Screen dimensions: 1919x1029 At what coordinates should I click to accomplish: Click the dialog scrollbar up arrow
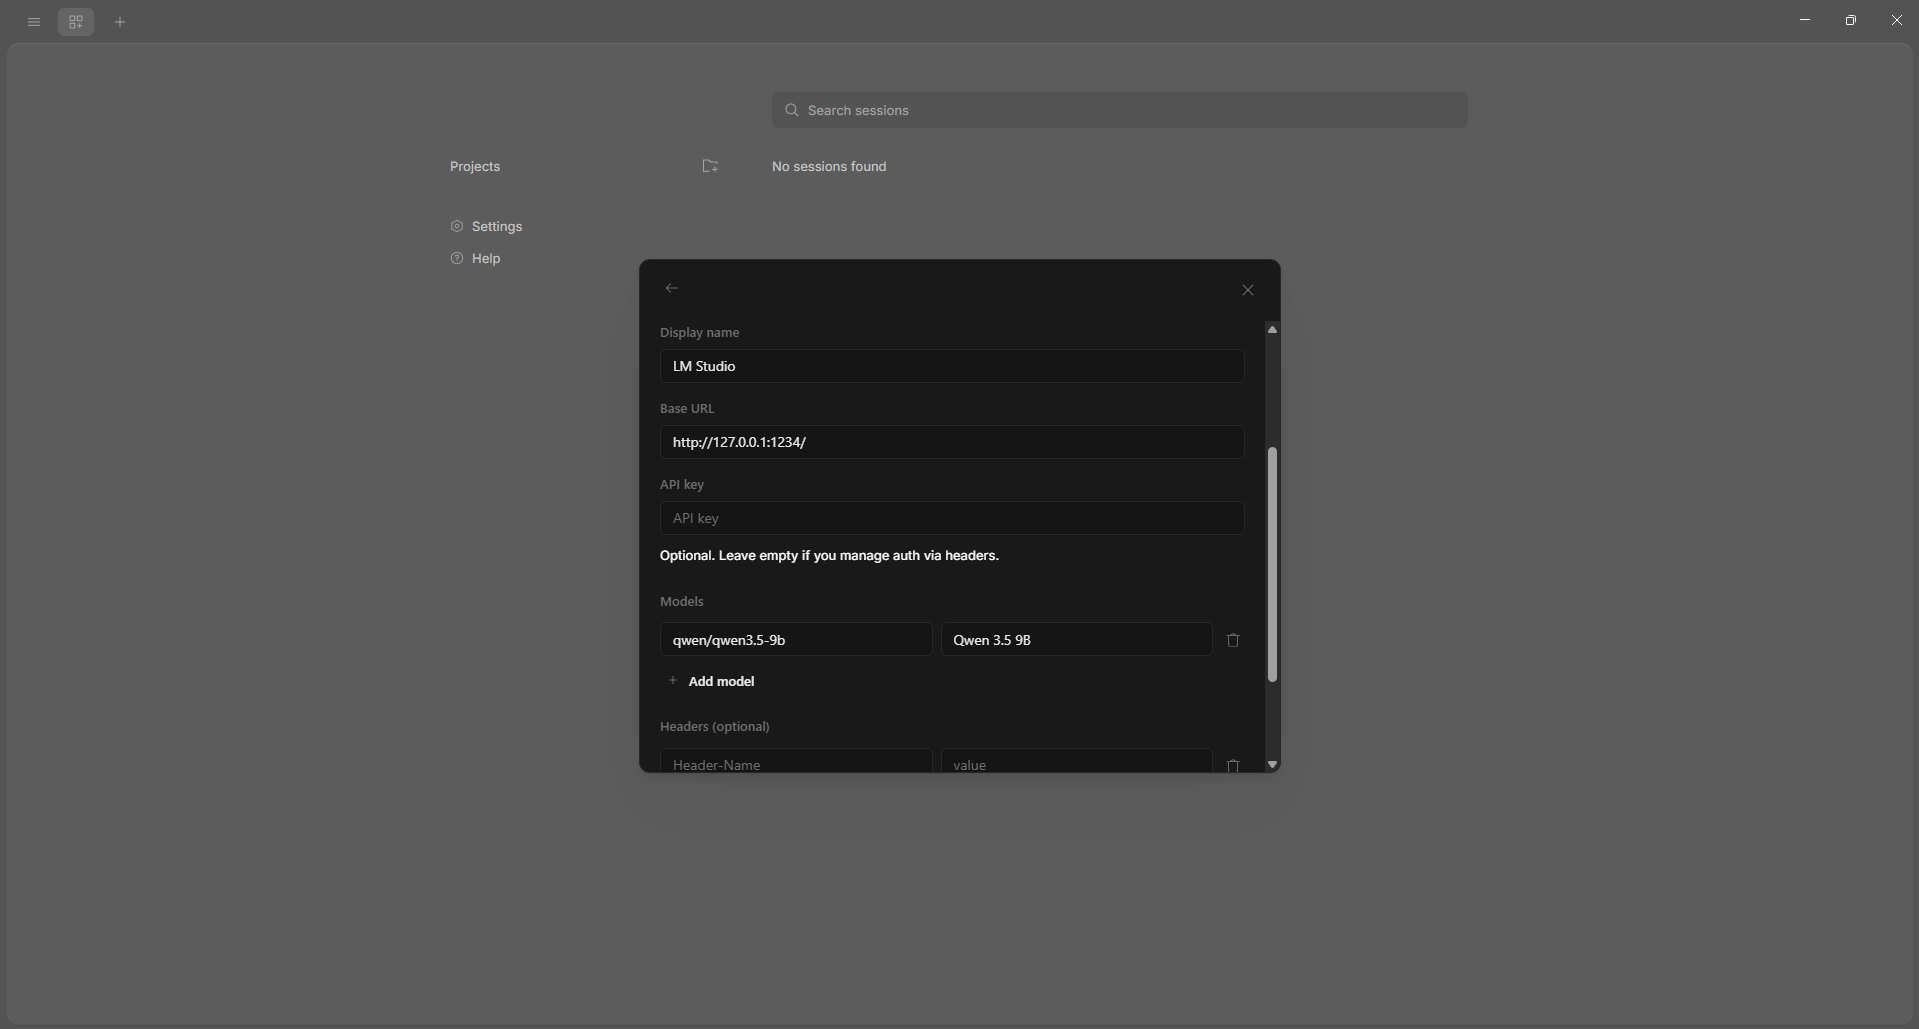pyautogui.click(x=1272, y=330)
